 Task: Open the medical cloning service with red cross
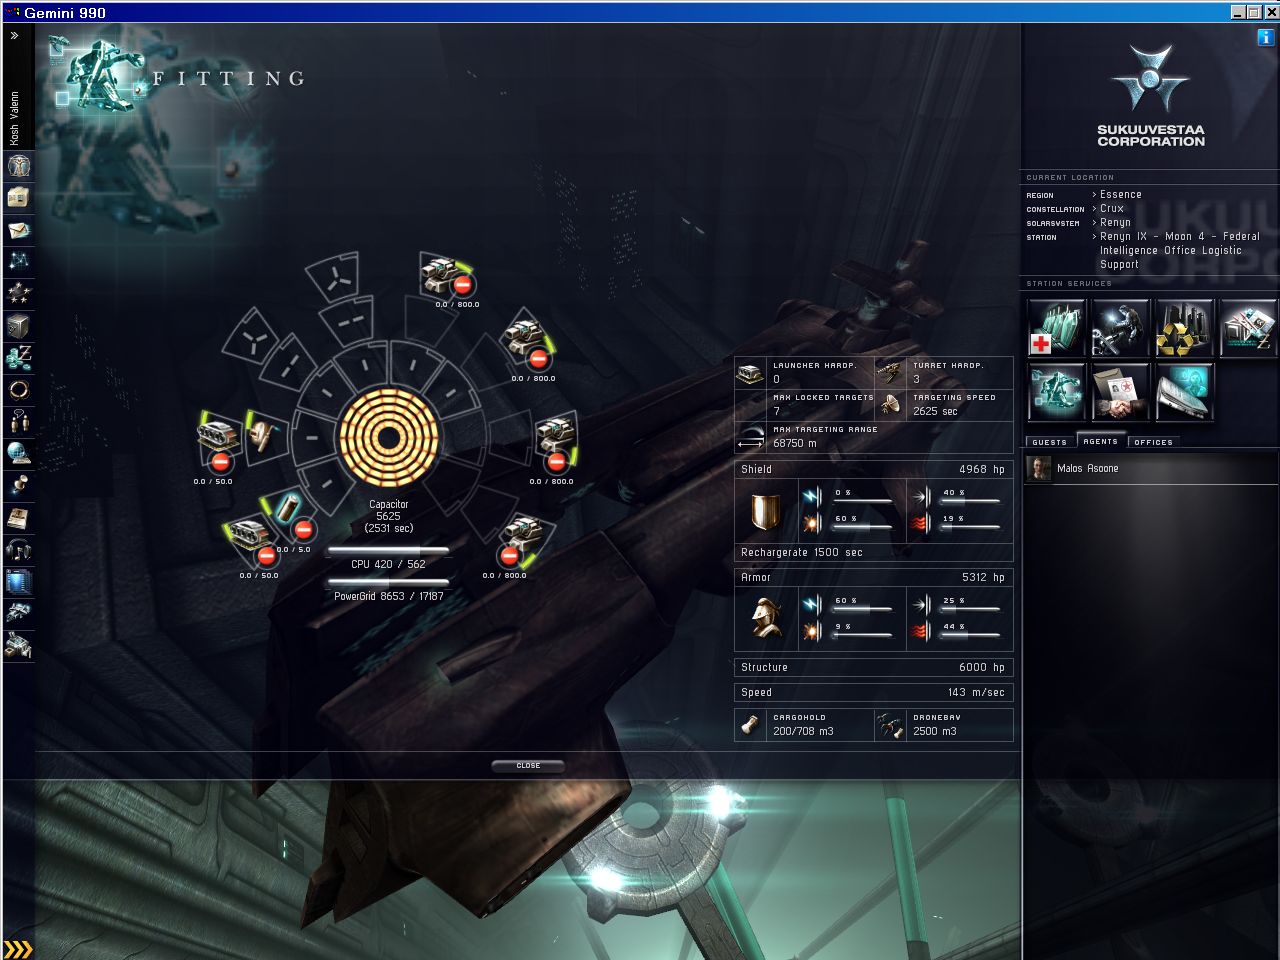[x=1057, y=327]
